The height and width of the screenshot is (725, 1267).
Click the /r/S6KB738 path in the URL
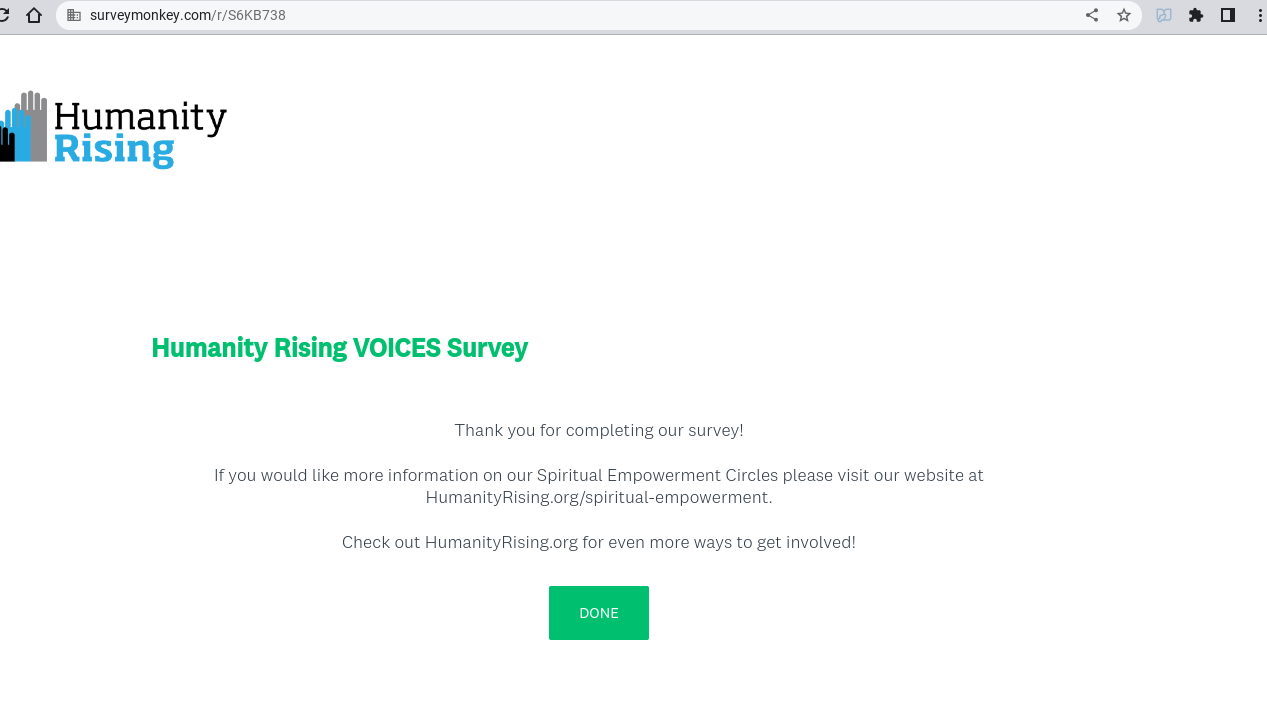click(249, 15)
